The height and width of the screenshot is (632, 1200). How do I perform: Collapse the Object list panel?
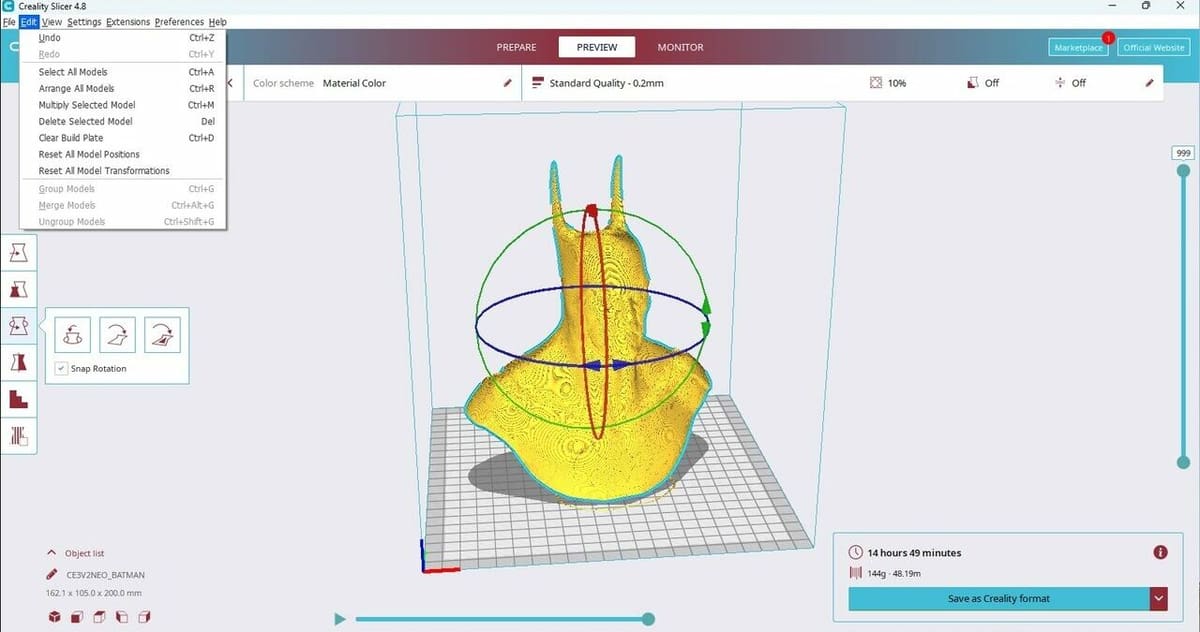pos(51,553)
